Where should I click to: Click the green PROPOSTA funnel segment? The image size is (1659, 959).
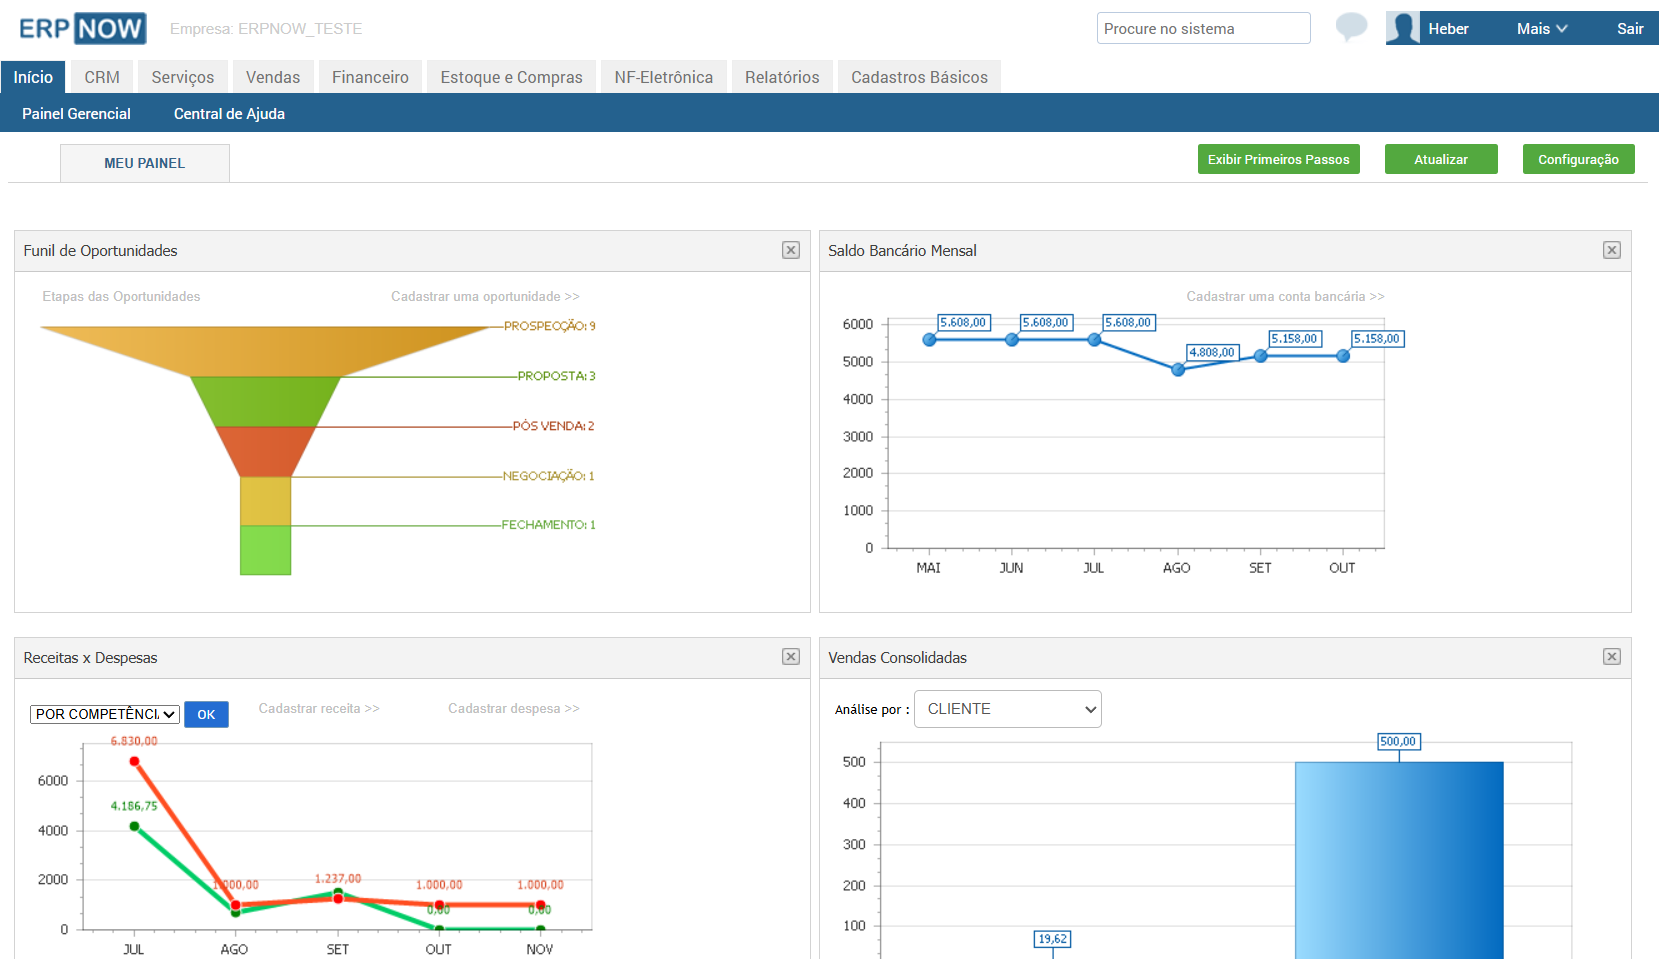coord(265,400)
